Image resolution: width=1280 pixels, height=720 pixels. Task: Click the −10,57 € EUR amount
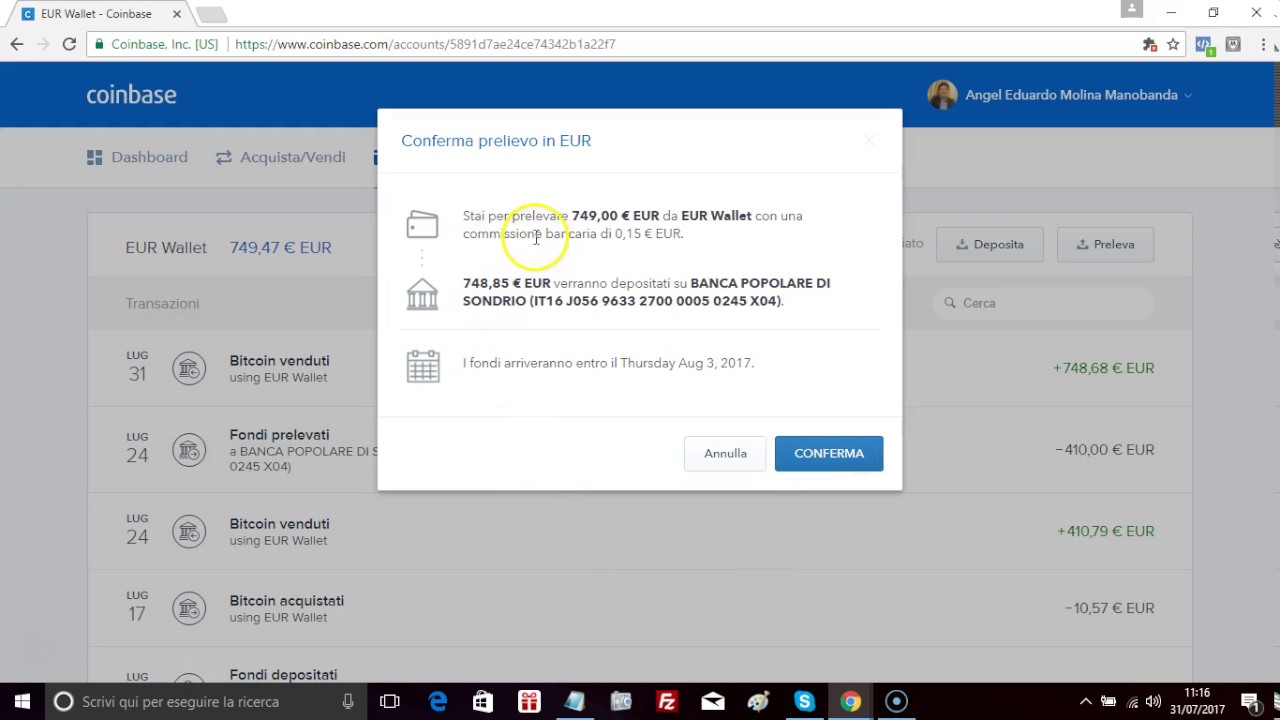coord(1109,608)
